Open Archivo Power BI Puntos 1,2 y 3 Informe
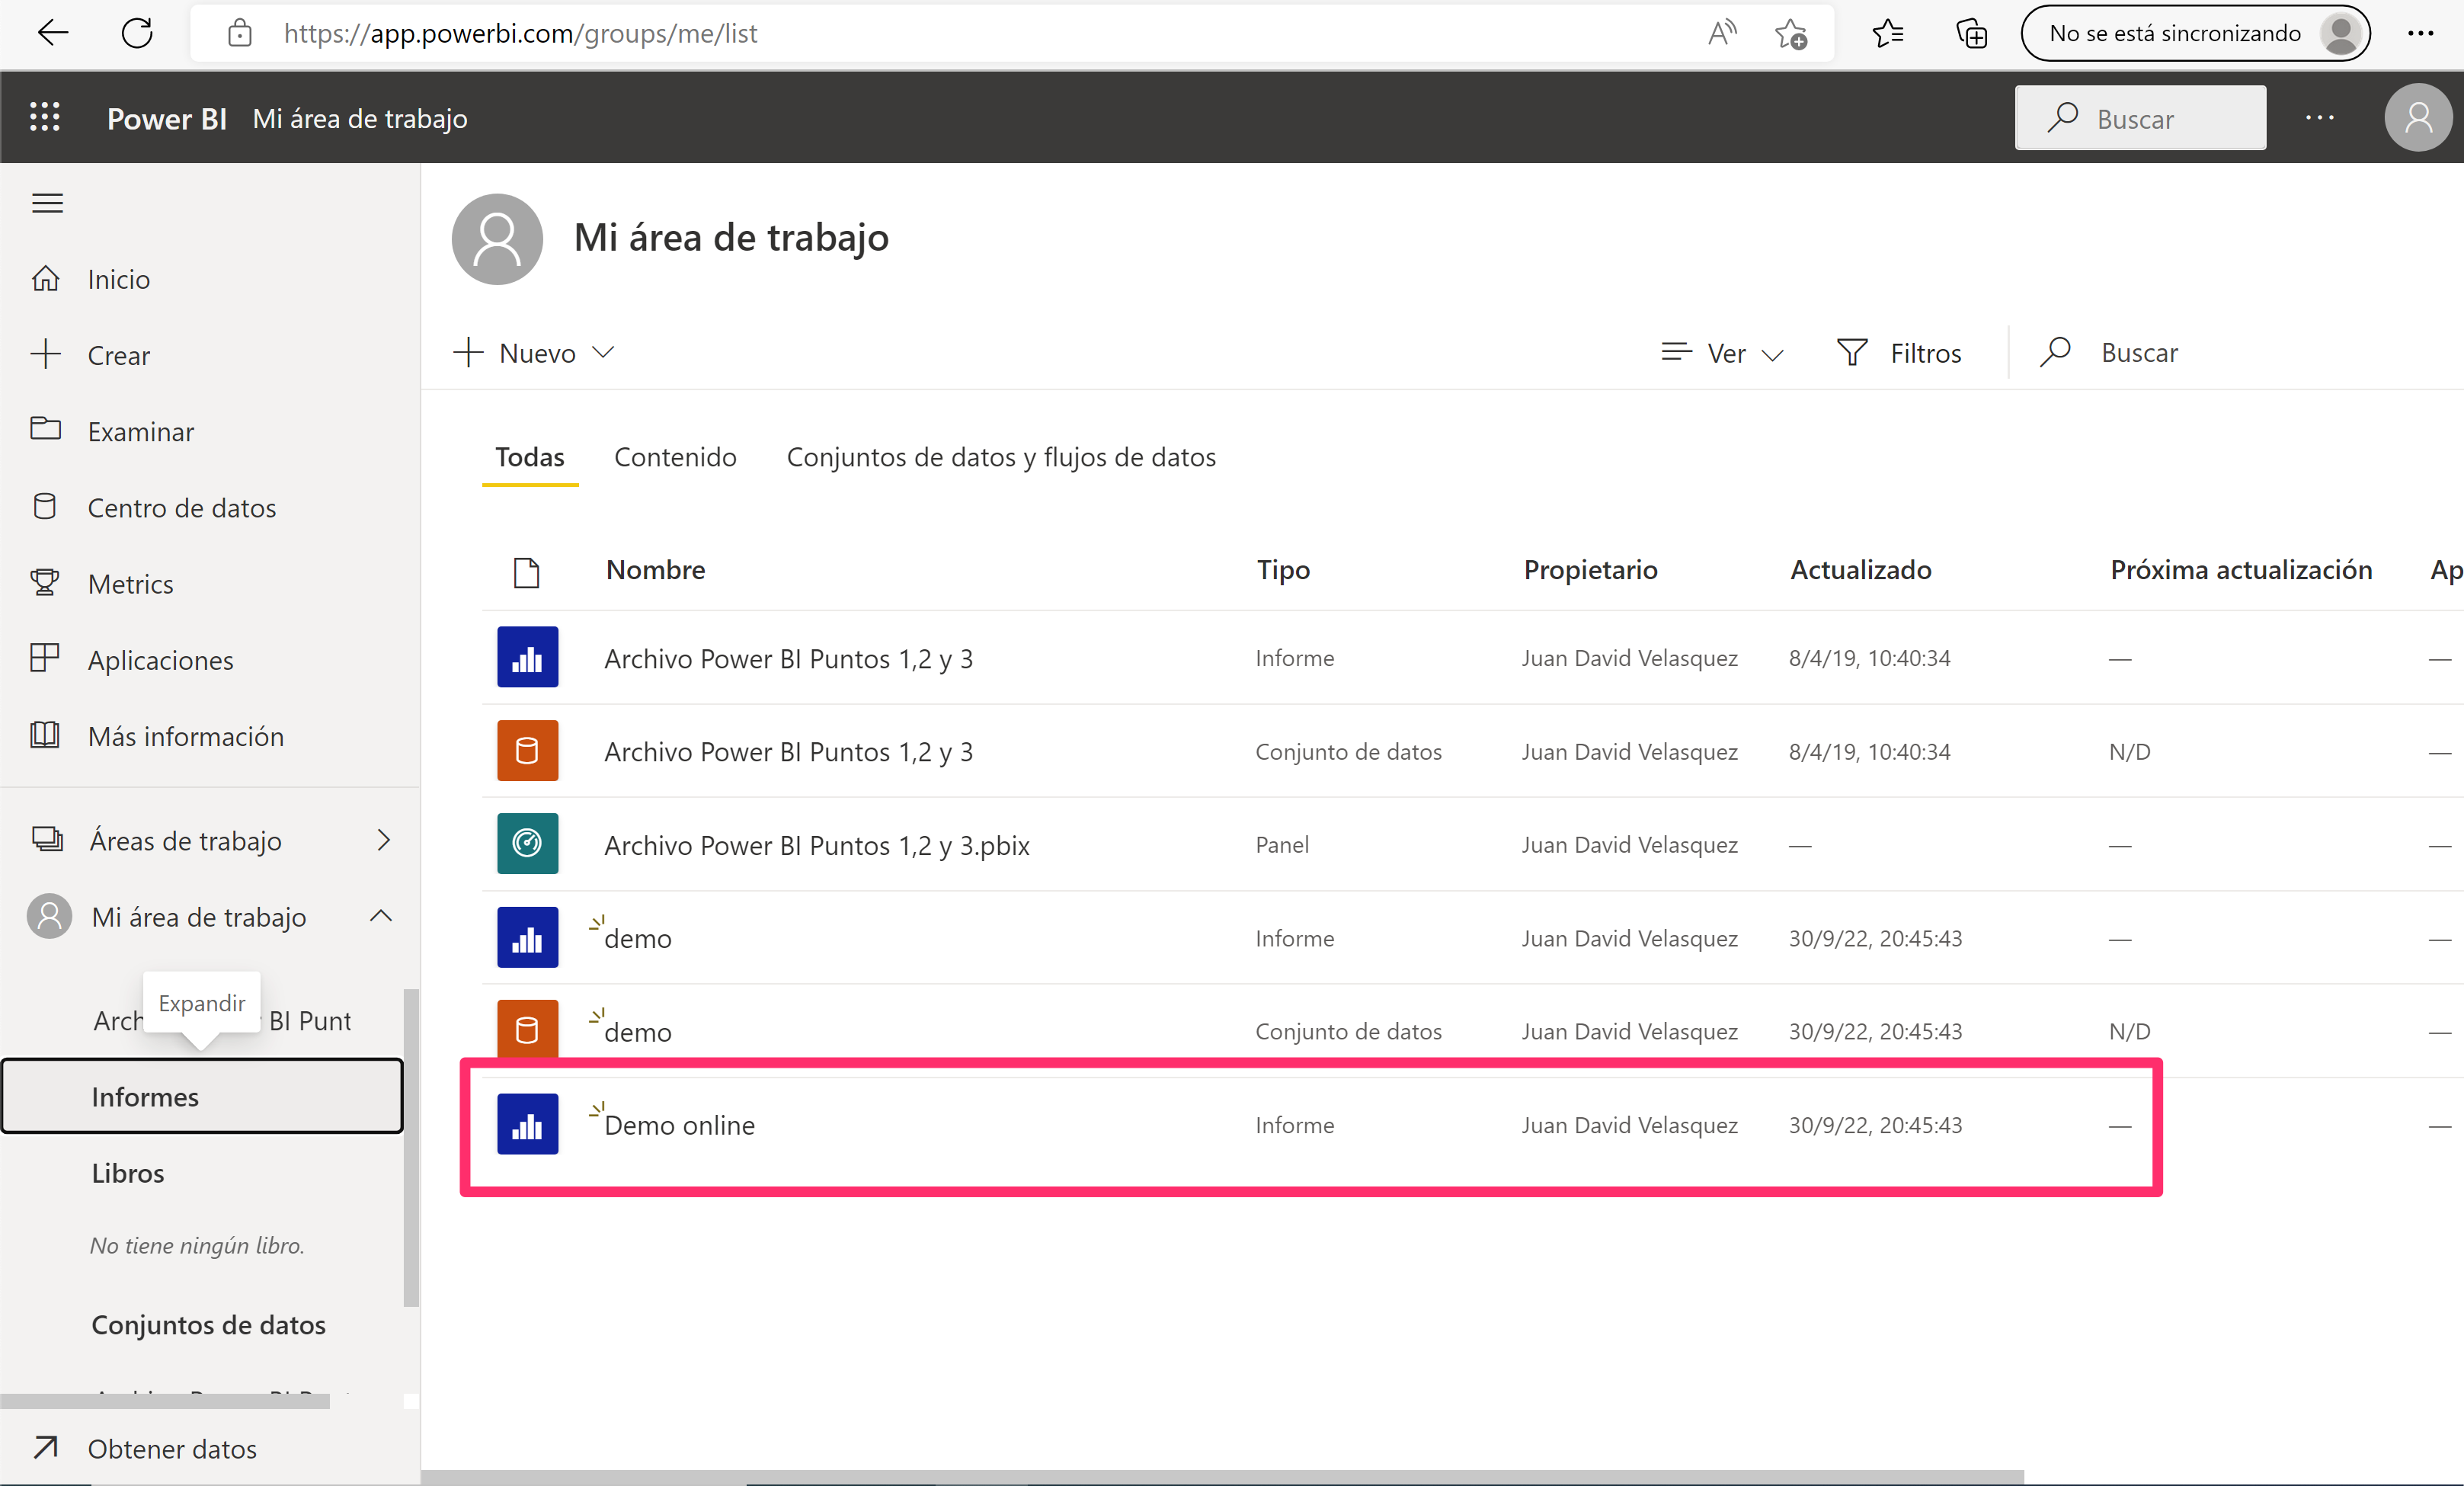This screenshot has height=1486, width=2464. pos(788,659)
